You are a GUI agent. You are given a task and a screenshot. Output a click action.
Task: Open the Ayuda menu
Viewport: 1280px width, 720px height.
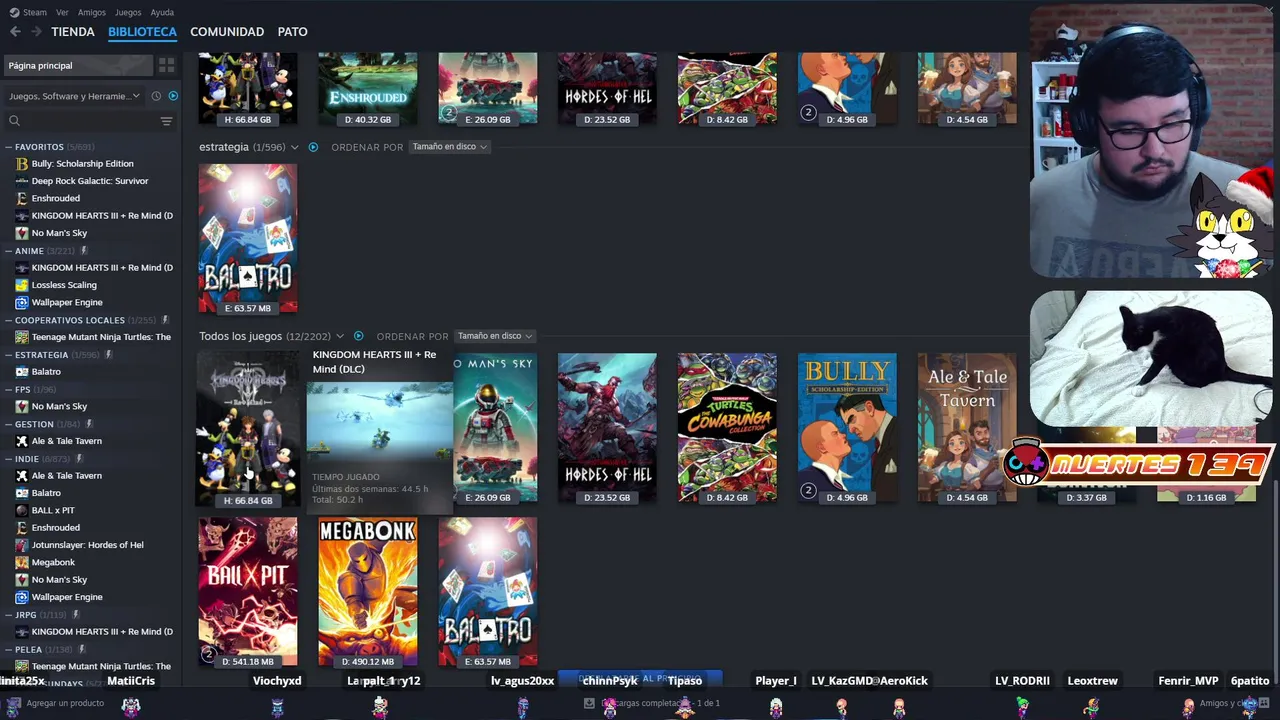[x=162, y=12]
